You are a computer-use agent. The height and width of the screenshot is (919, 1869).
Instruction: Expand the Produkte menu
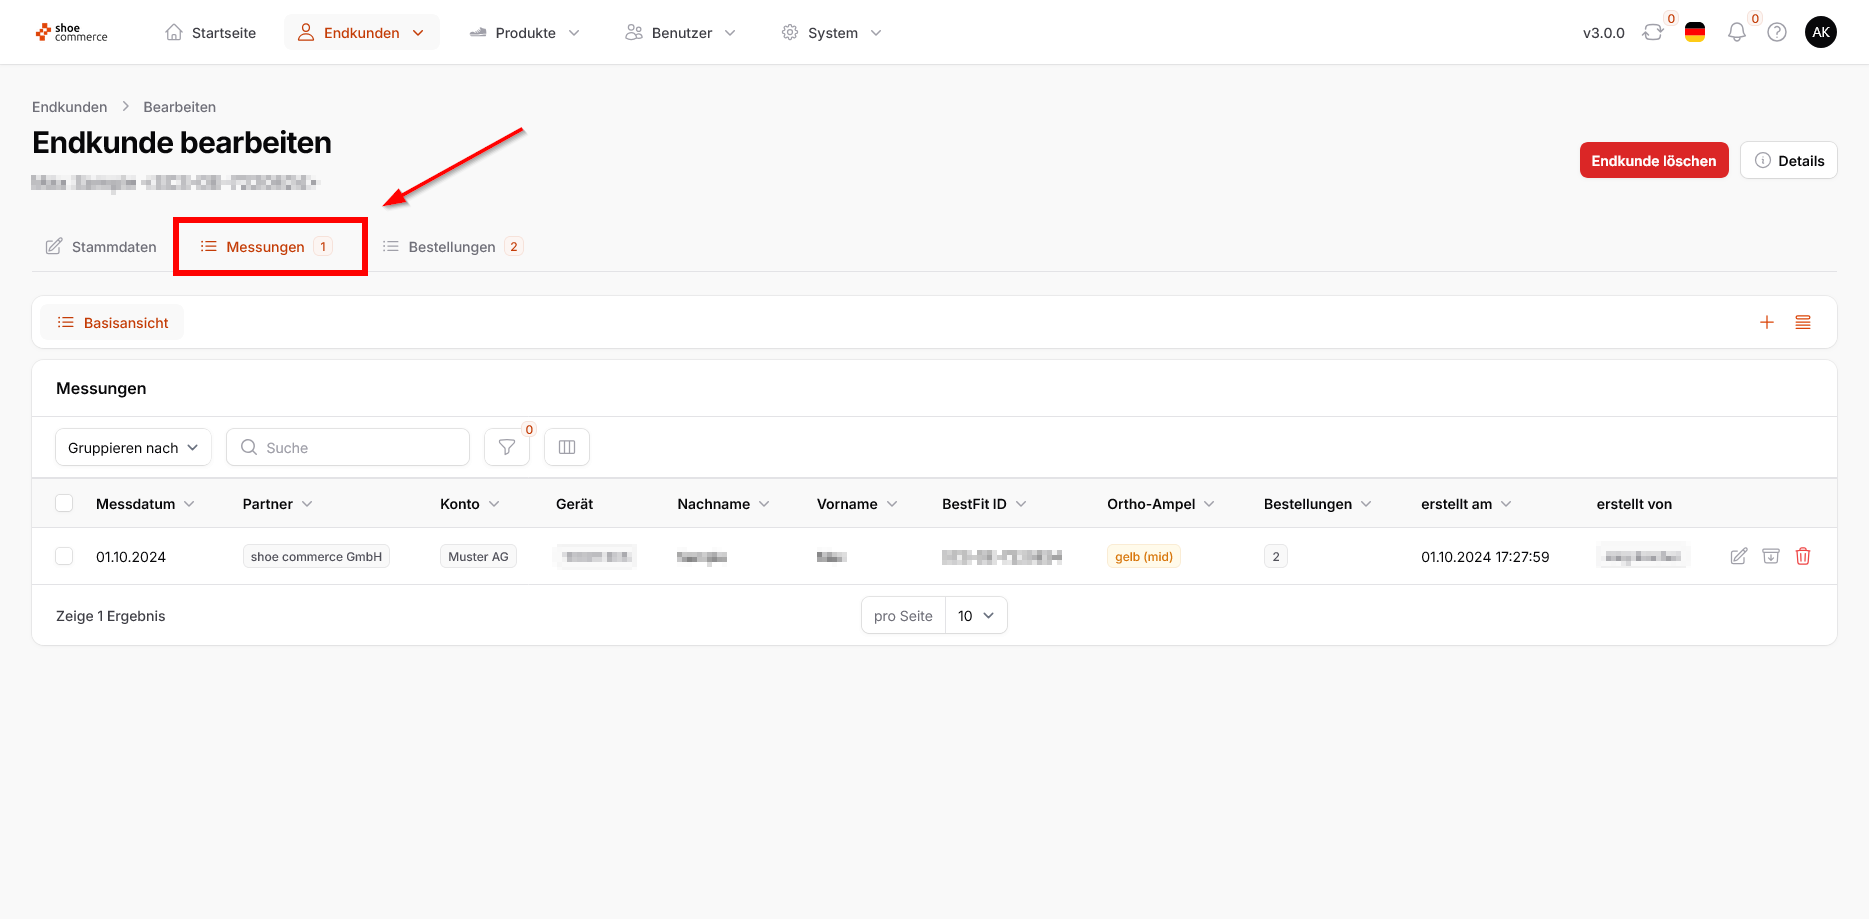coord(524,33)
